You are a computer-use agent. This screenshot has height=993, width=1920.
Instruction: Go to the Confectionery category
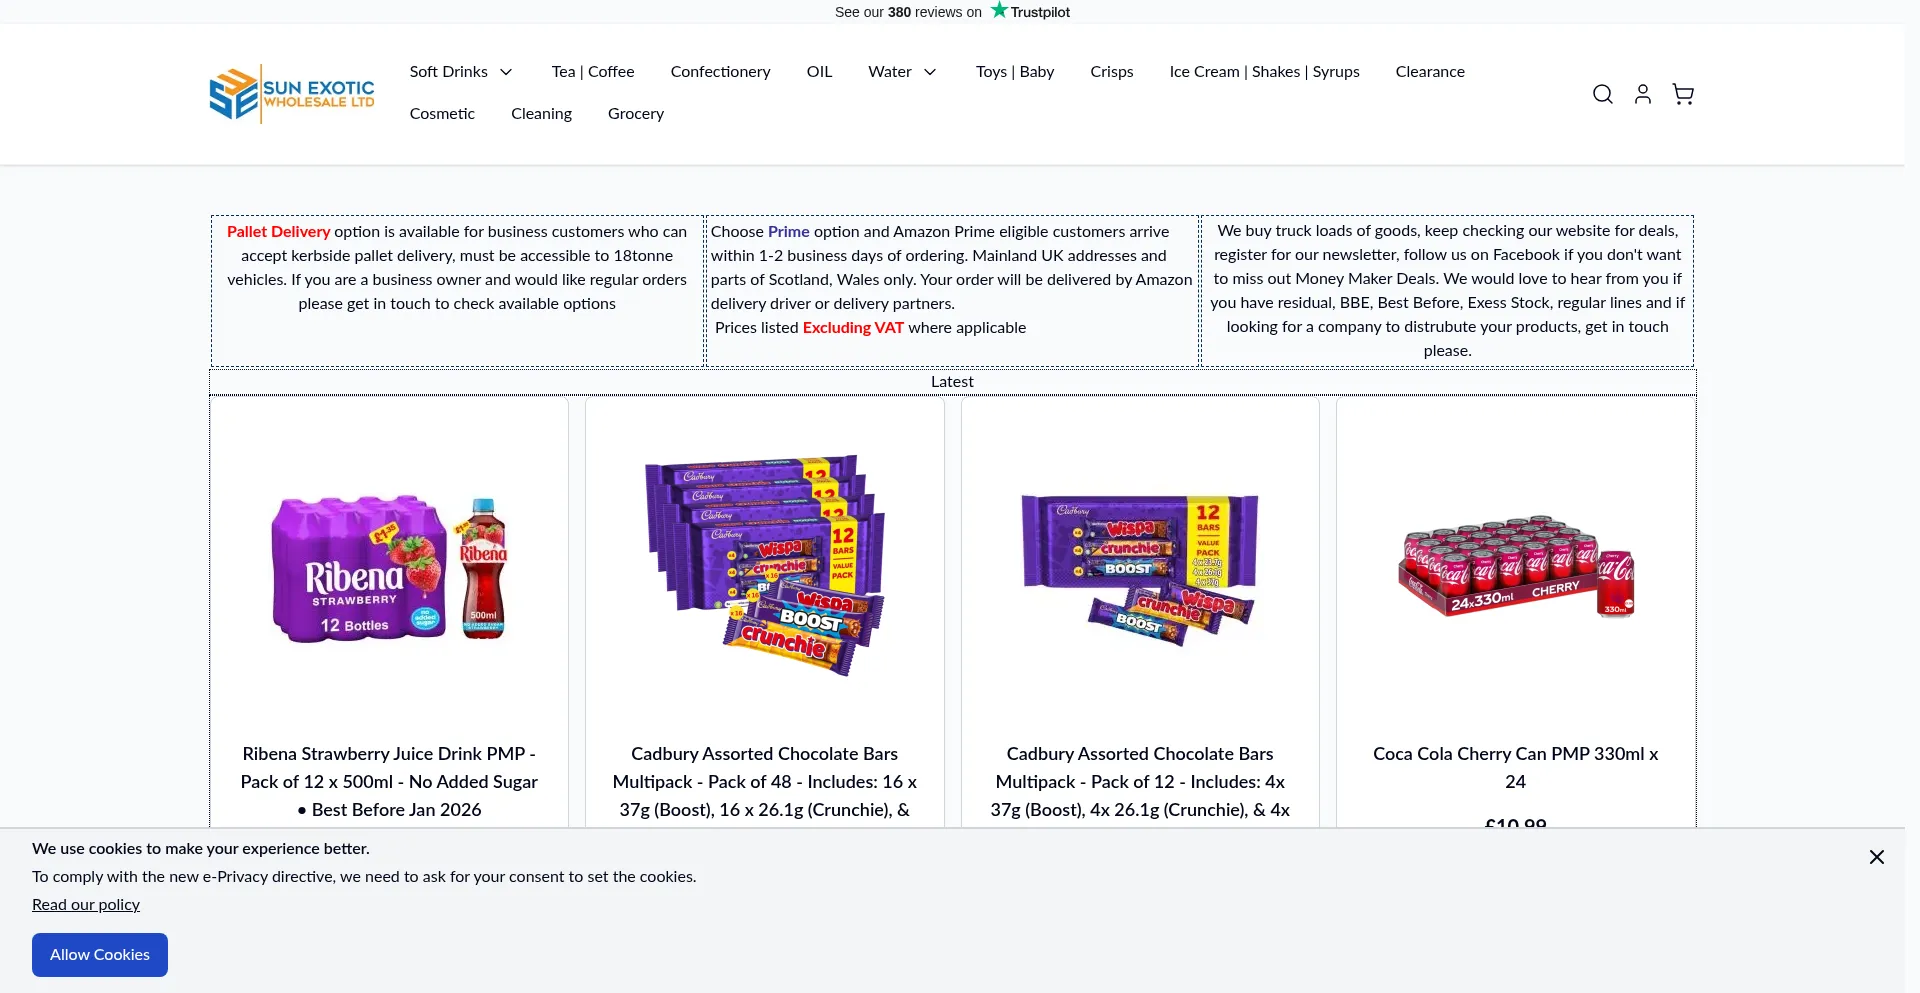[720, 72]
